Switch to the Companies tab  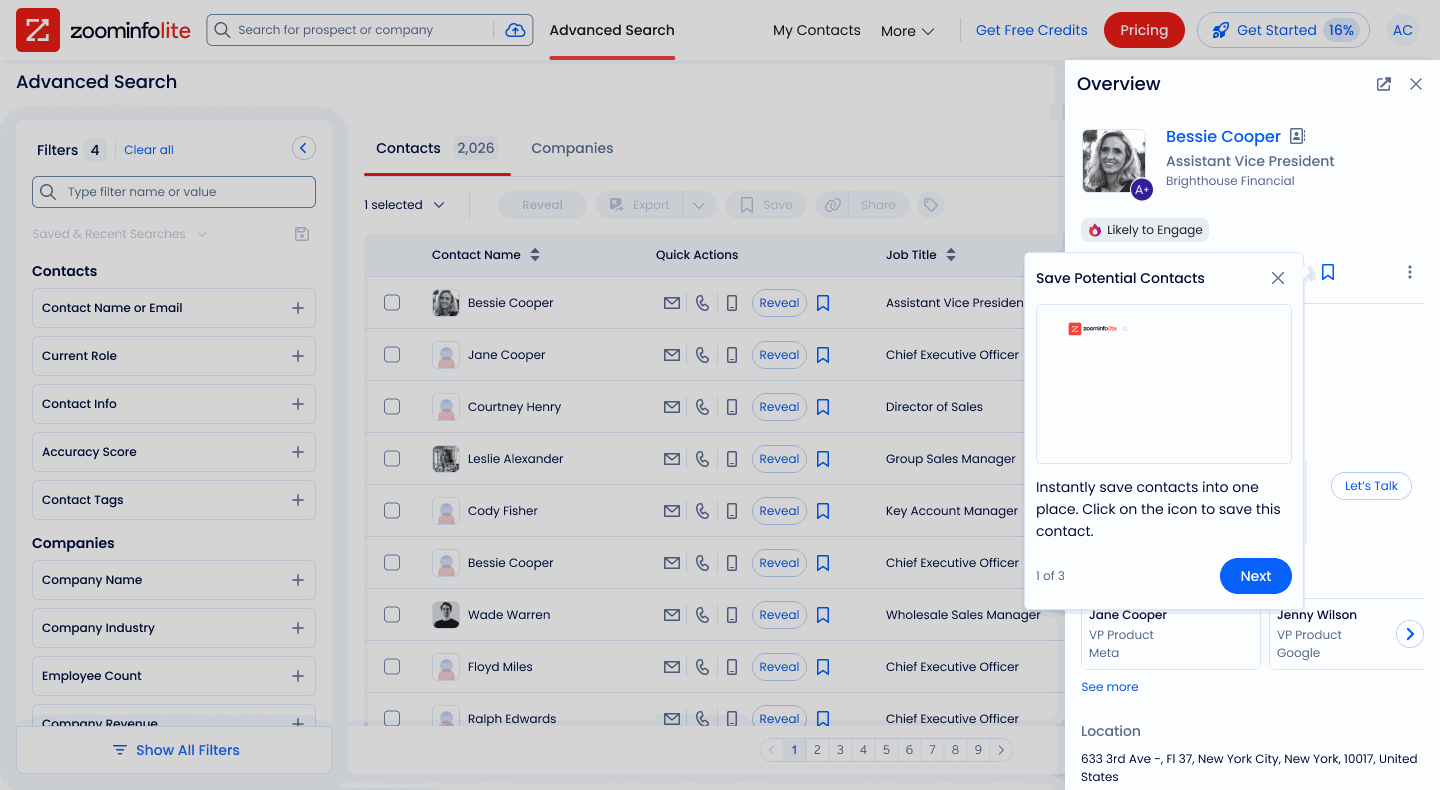coord(572,148)
